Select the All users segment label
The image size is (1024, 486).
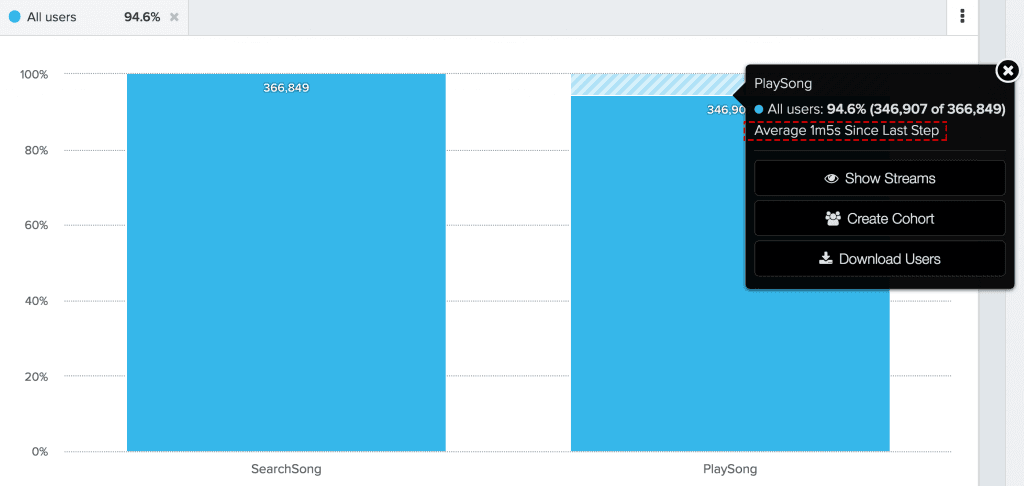[x=52, y=17]
